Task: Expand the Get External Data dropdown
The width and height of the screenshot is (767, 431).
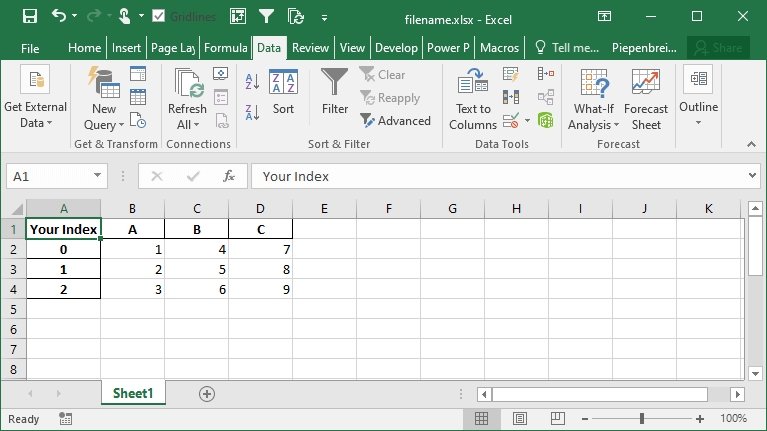Action: (35, 123)
